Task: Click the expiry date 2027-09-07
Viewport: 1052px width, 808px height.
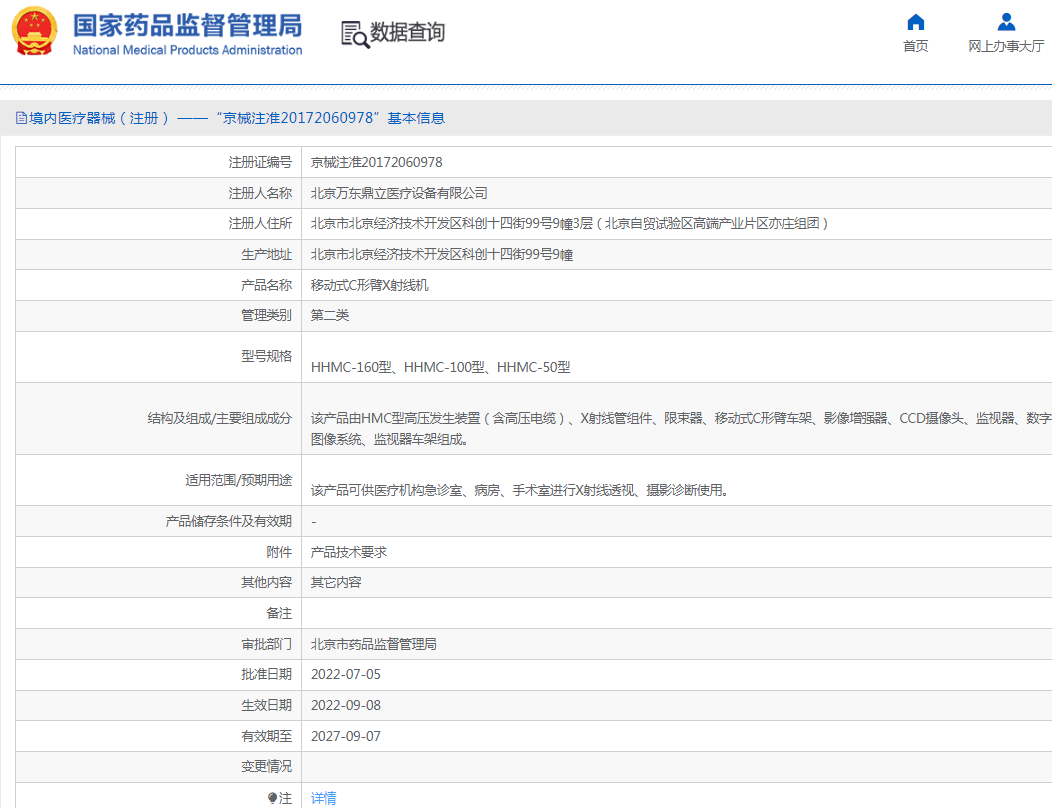Action: [346, 736]
